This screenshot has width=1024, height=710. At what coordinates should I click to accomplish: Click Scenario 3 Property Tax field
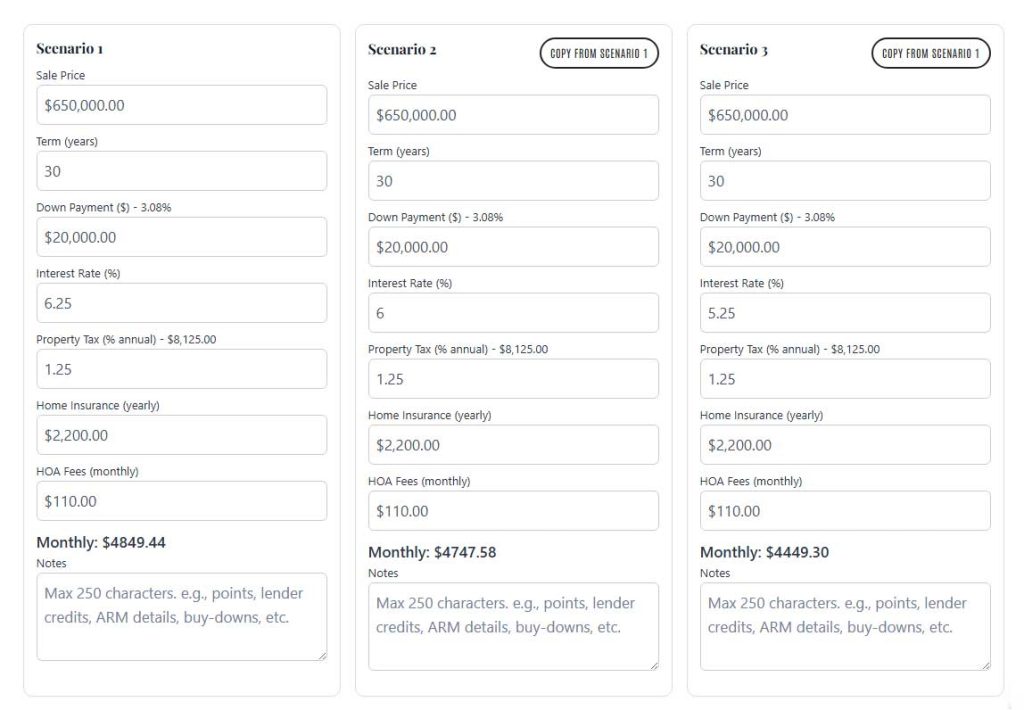tap(845, 379)
